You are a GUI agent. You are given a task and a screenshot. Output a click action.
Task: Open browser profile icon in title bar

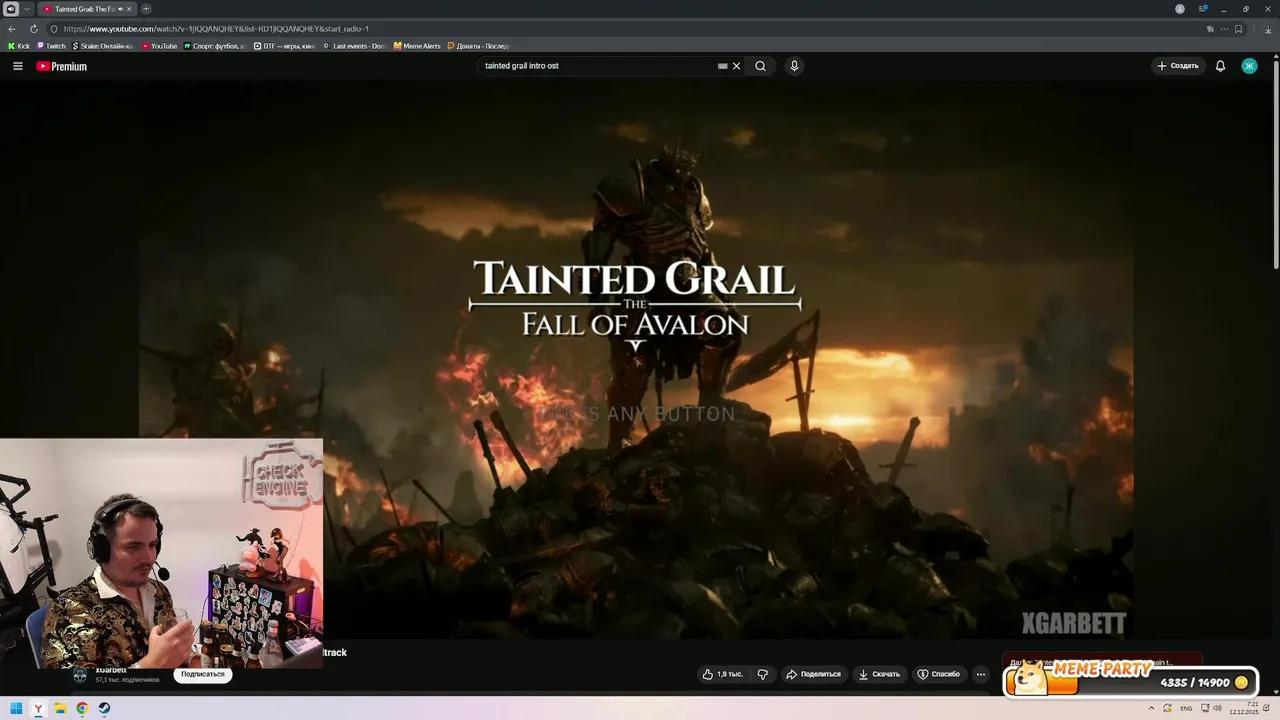click(x=1180, y=9)
